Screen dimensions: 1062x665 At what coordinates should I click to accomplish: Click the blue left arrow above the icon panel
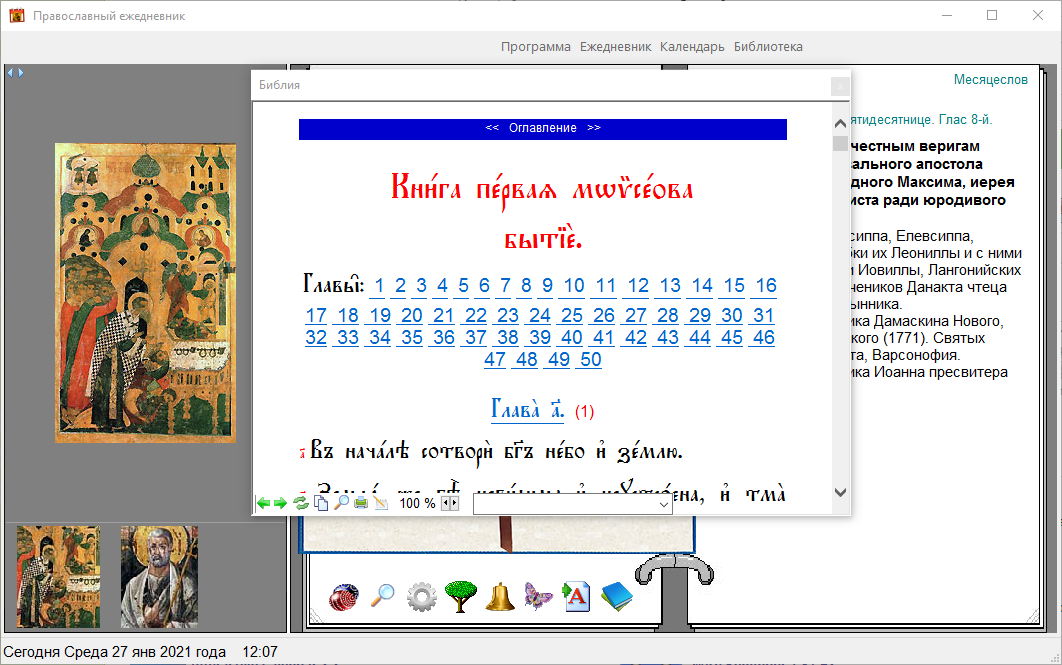point(10,72)
